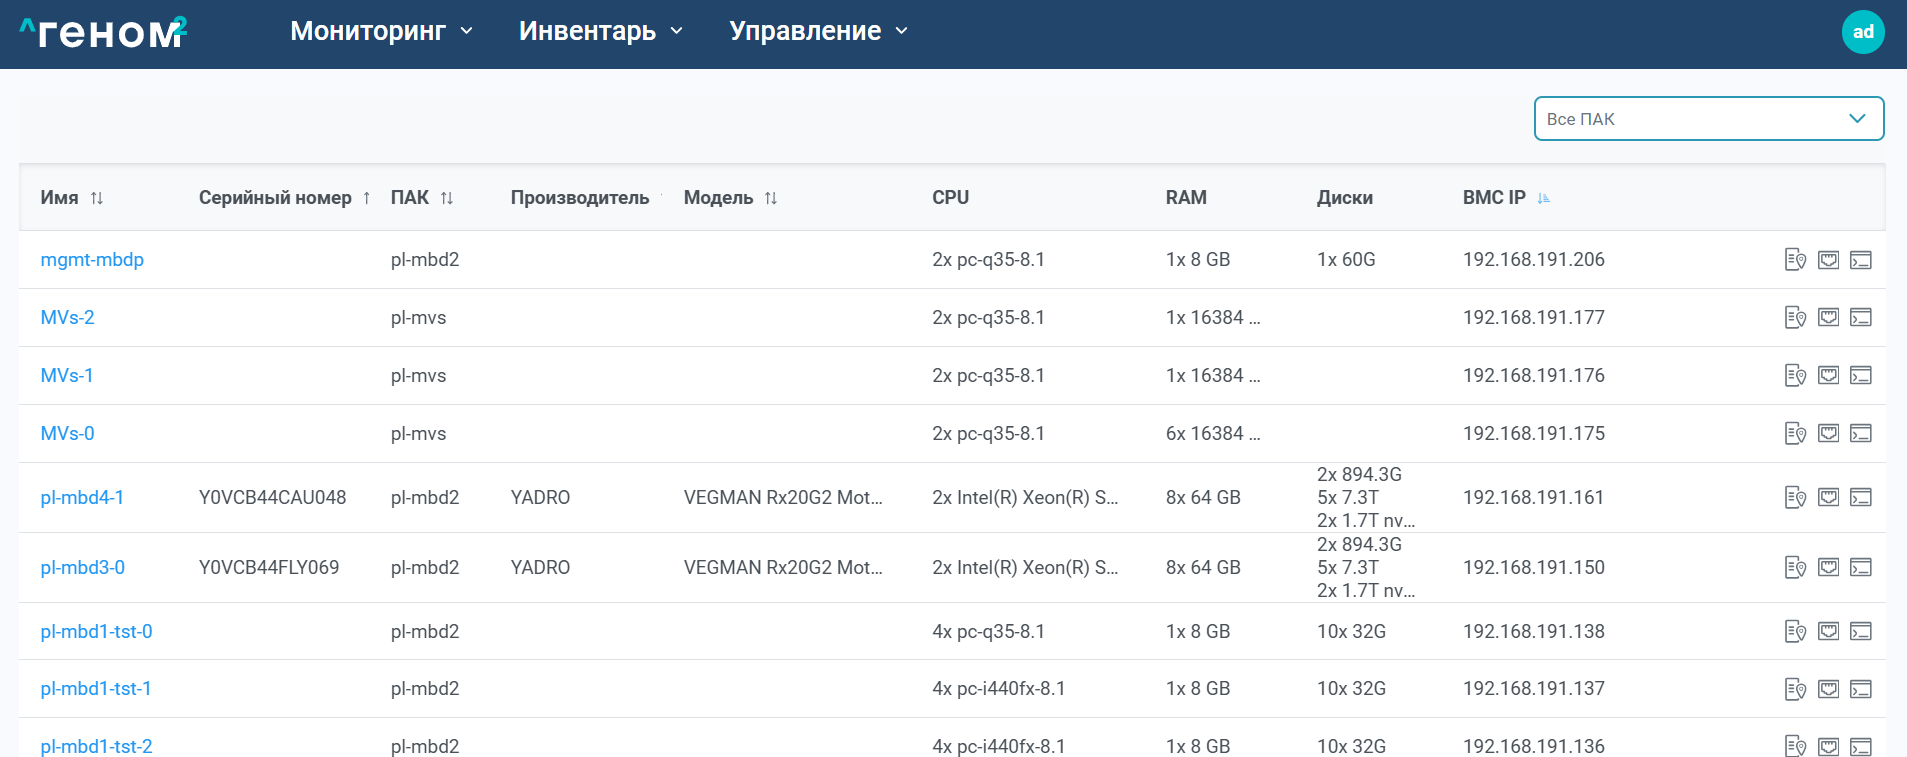Expand the Мониторинг menu
This screenshot has height=757, width=1907.
[x=381, y=31]
